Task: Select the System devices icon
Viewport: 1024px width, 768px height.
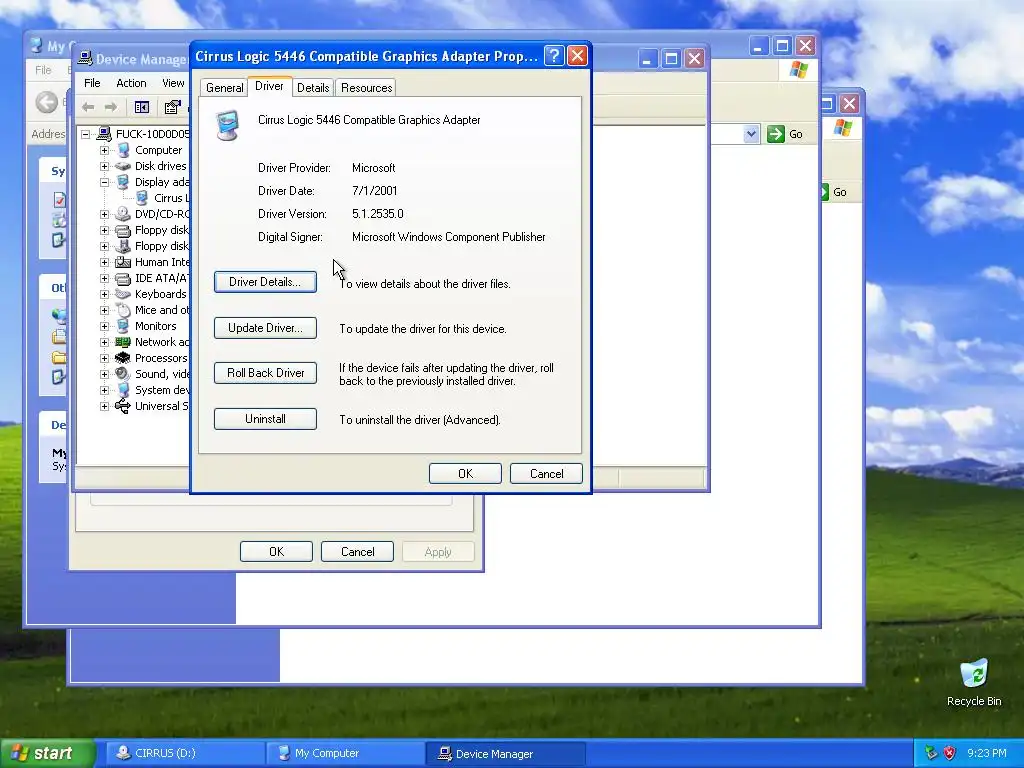Action: pos(123,391)
